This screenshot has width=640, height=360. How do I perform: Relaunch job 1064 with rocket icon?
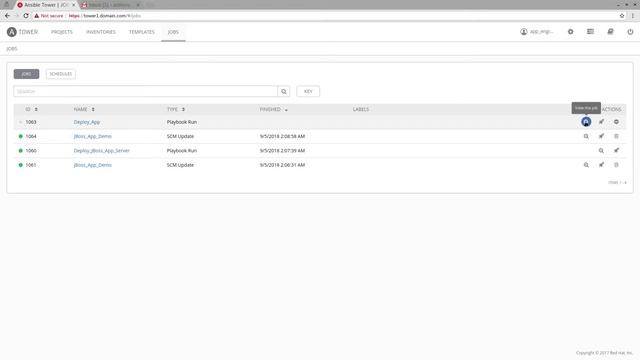point(601,136)
